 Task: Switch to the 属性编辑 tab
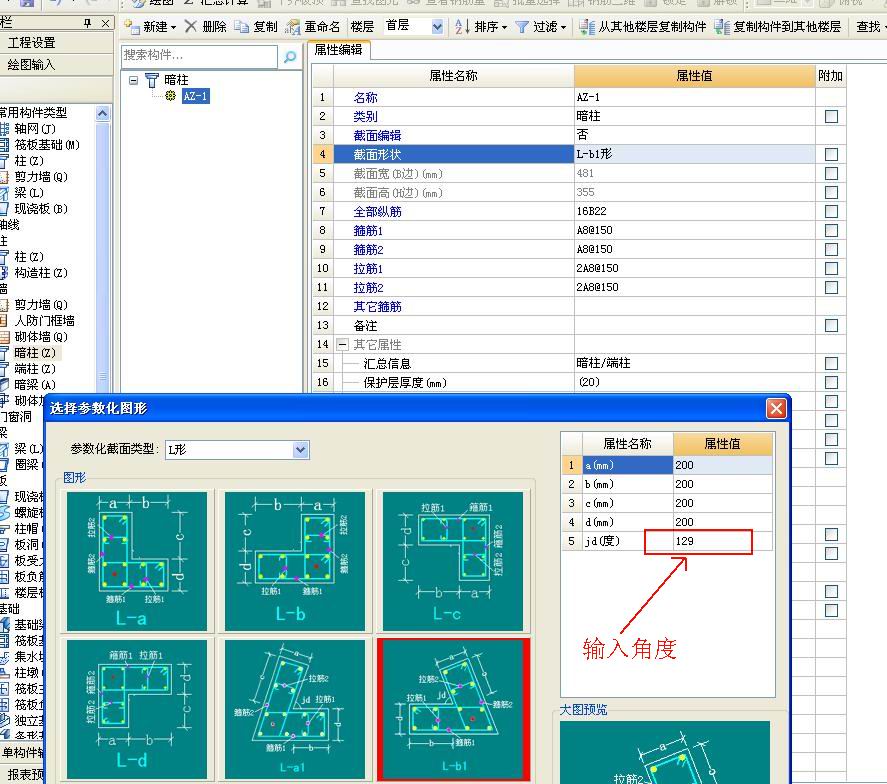pos(338,50)
